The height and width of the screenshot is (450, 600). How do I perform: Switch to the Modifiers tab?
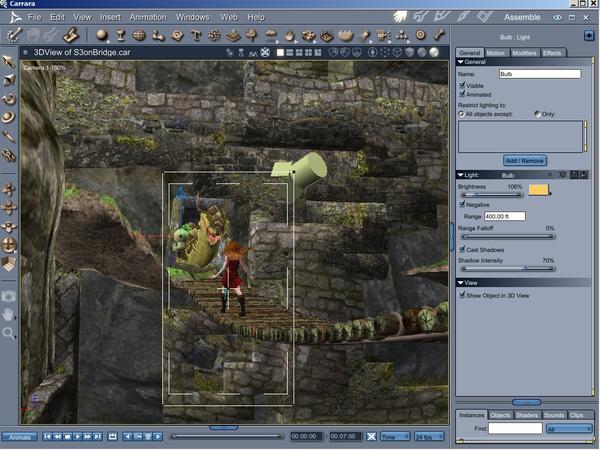tap(524, 53)
